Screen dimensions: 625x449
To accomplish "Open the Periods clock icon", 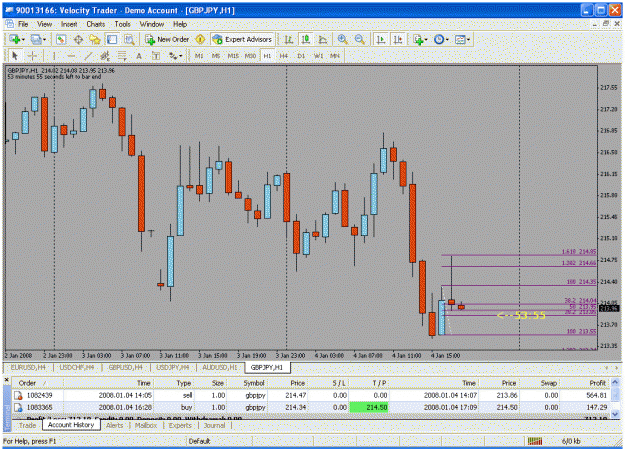I will (x=439, y=39).
